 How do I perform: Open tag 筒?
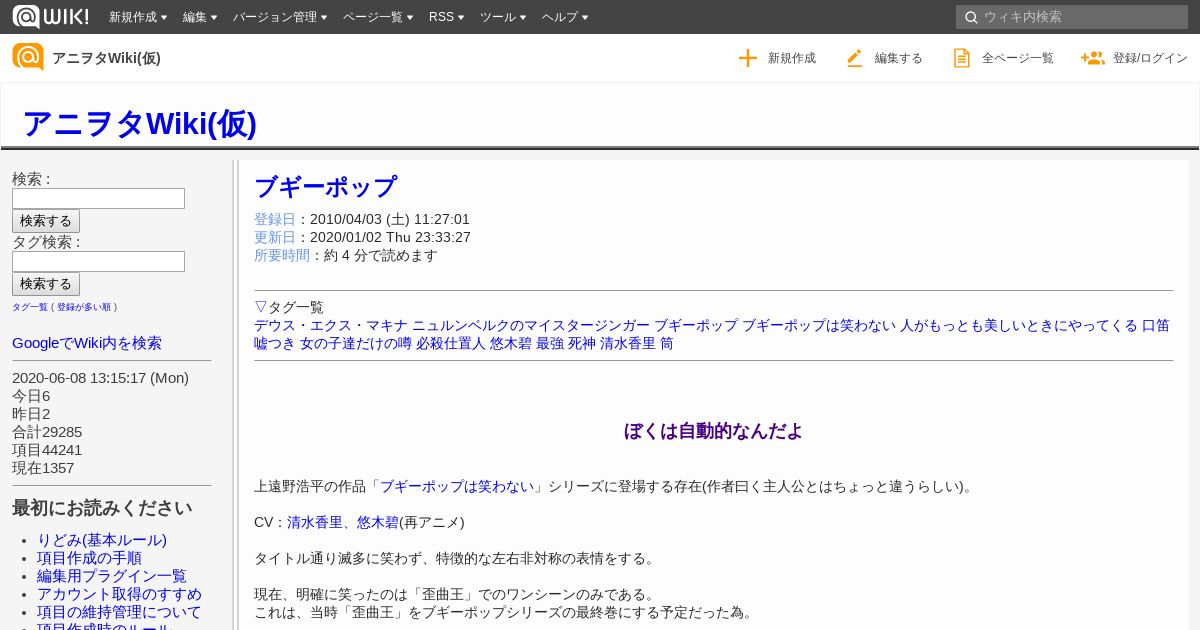point(667,343)
